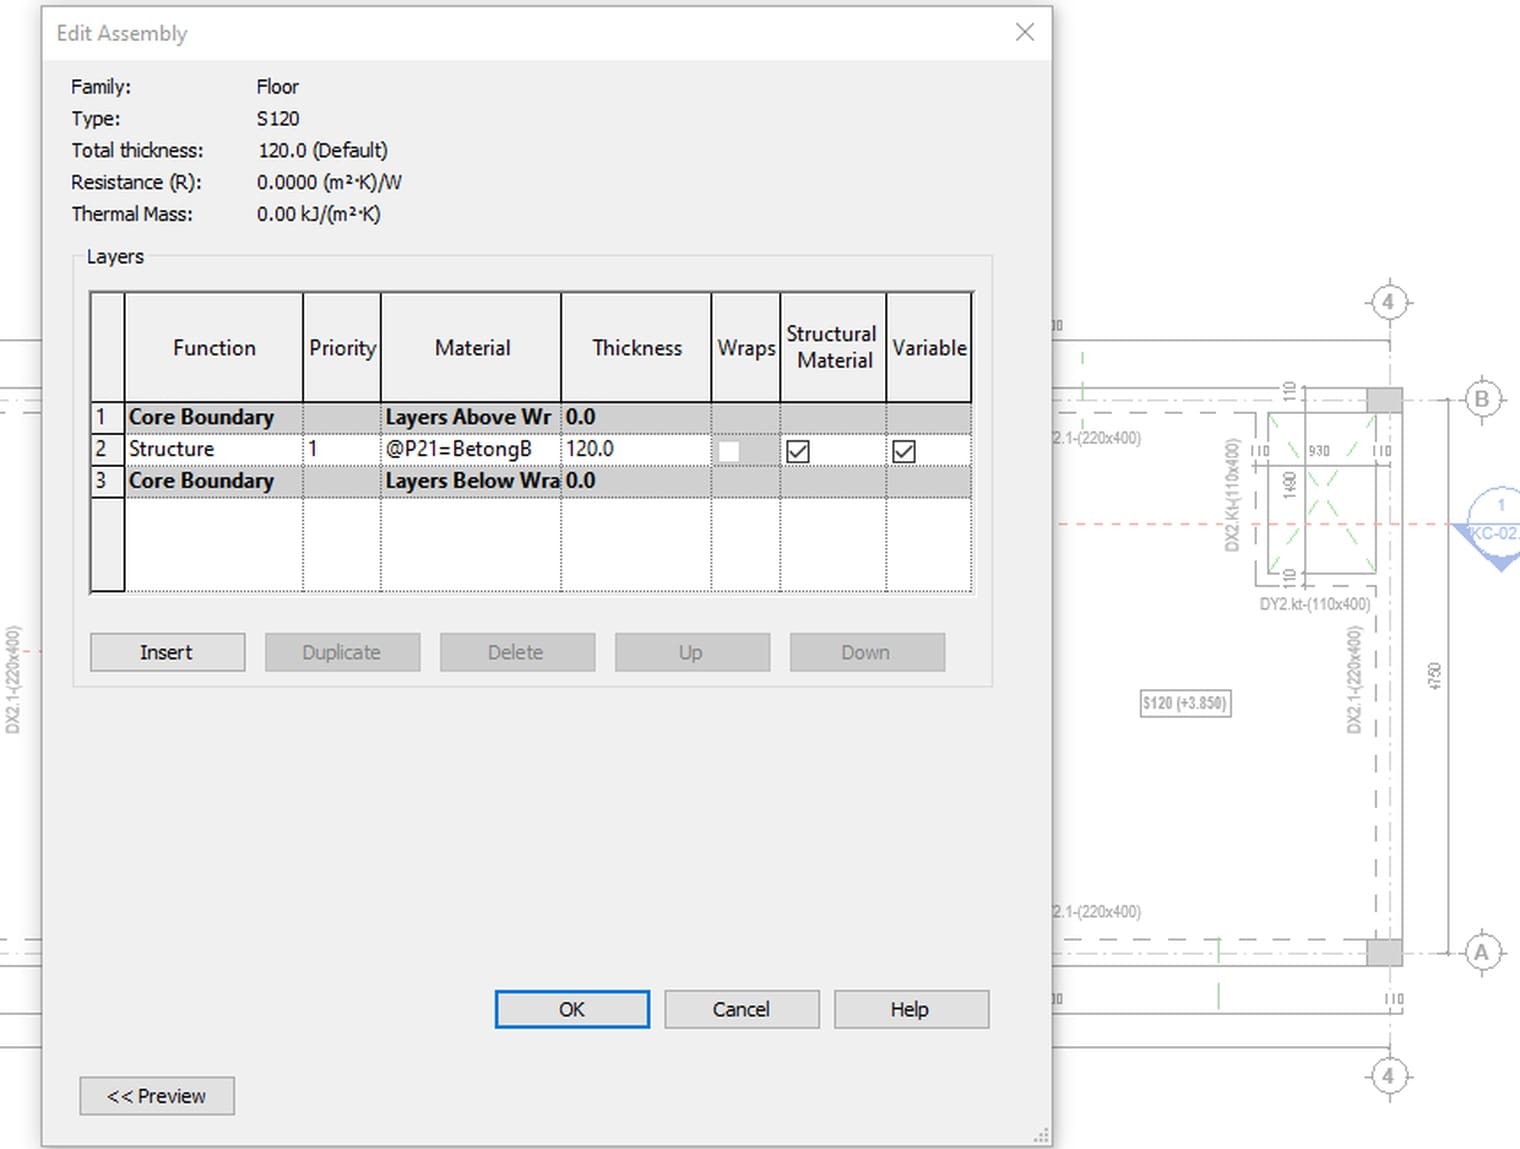Select DY2.kt-(110x400) beam label in drawing
The image size is (1520, 1149).
pyautogui.click(x=1315, y=604)
